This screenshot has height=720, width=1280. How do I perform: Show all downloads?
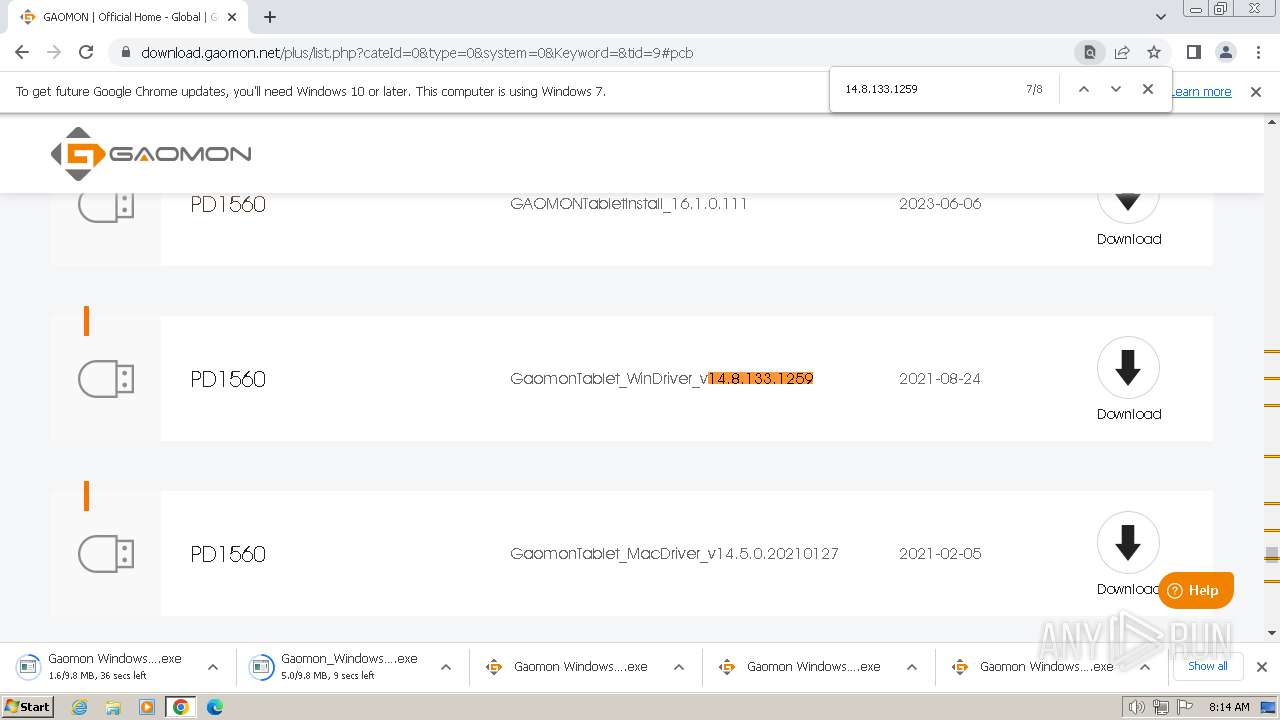(1207, 666)
